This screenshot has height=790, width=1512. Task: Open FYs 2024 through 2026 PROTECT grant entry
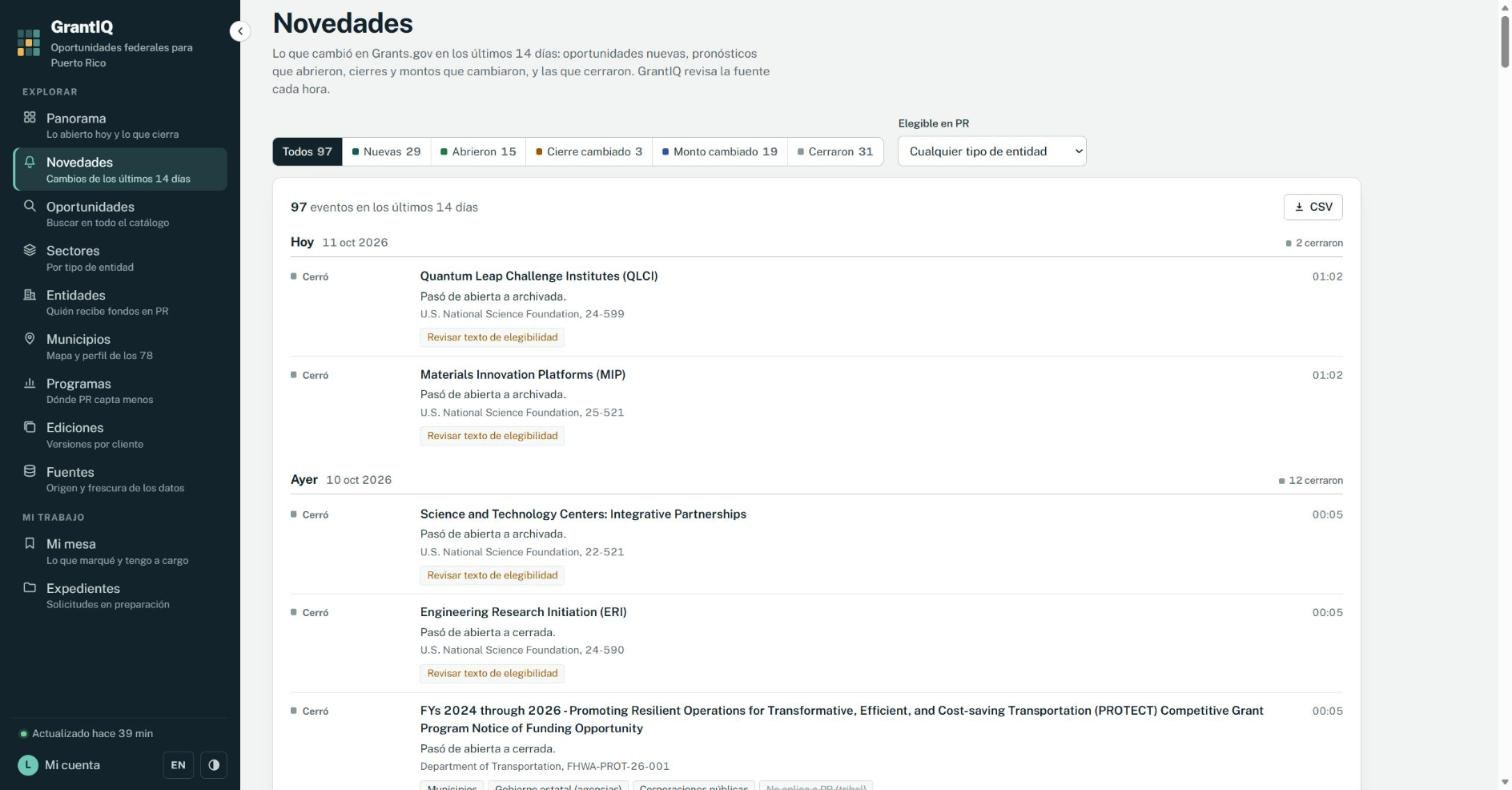pos(842,719)
